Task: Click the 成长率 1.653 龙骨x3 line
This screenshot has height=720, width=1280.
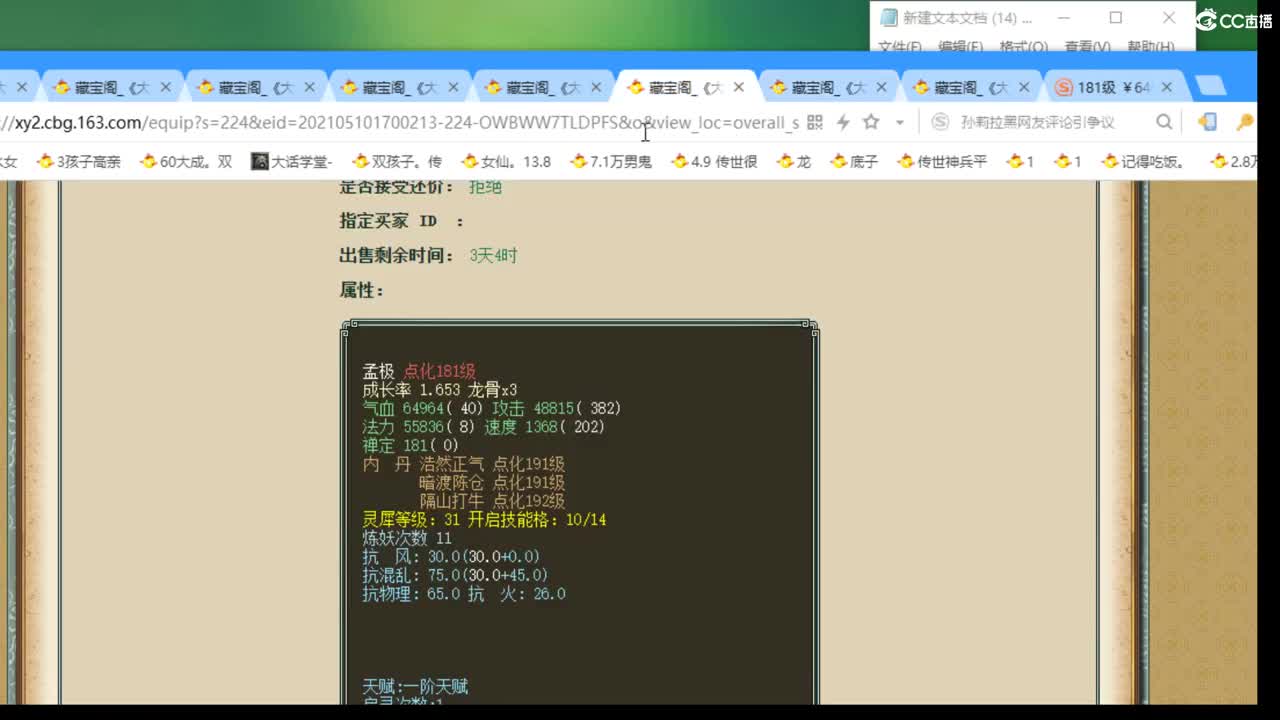Action: coord(440,390)
